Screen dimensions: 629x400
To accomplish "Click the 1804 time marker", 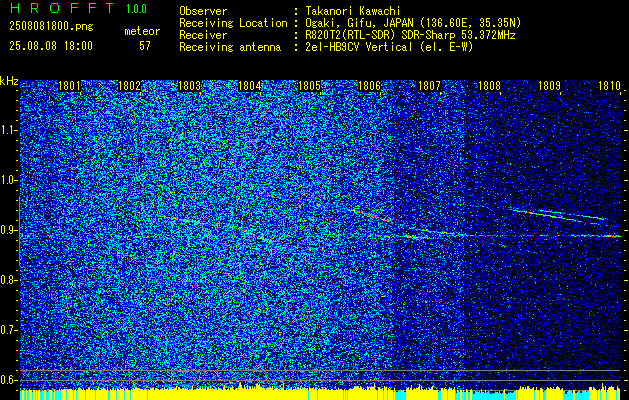I will coord(249,86).
